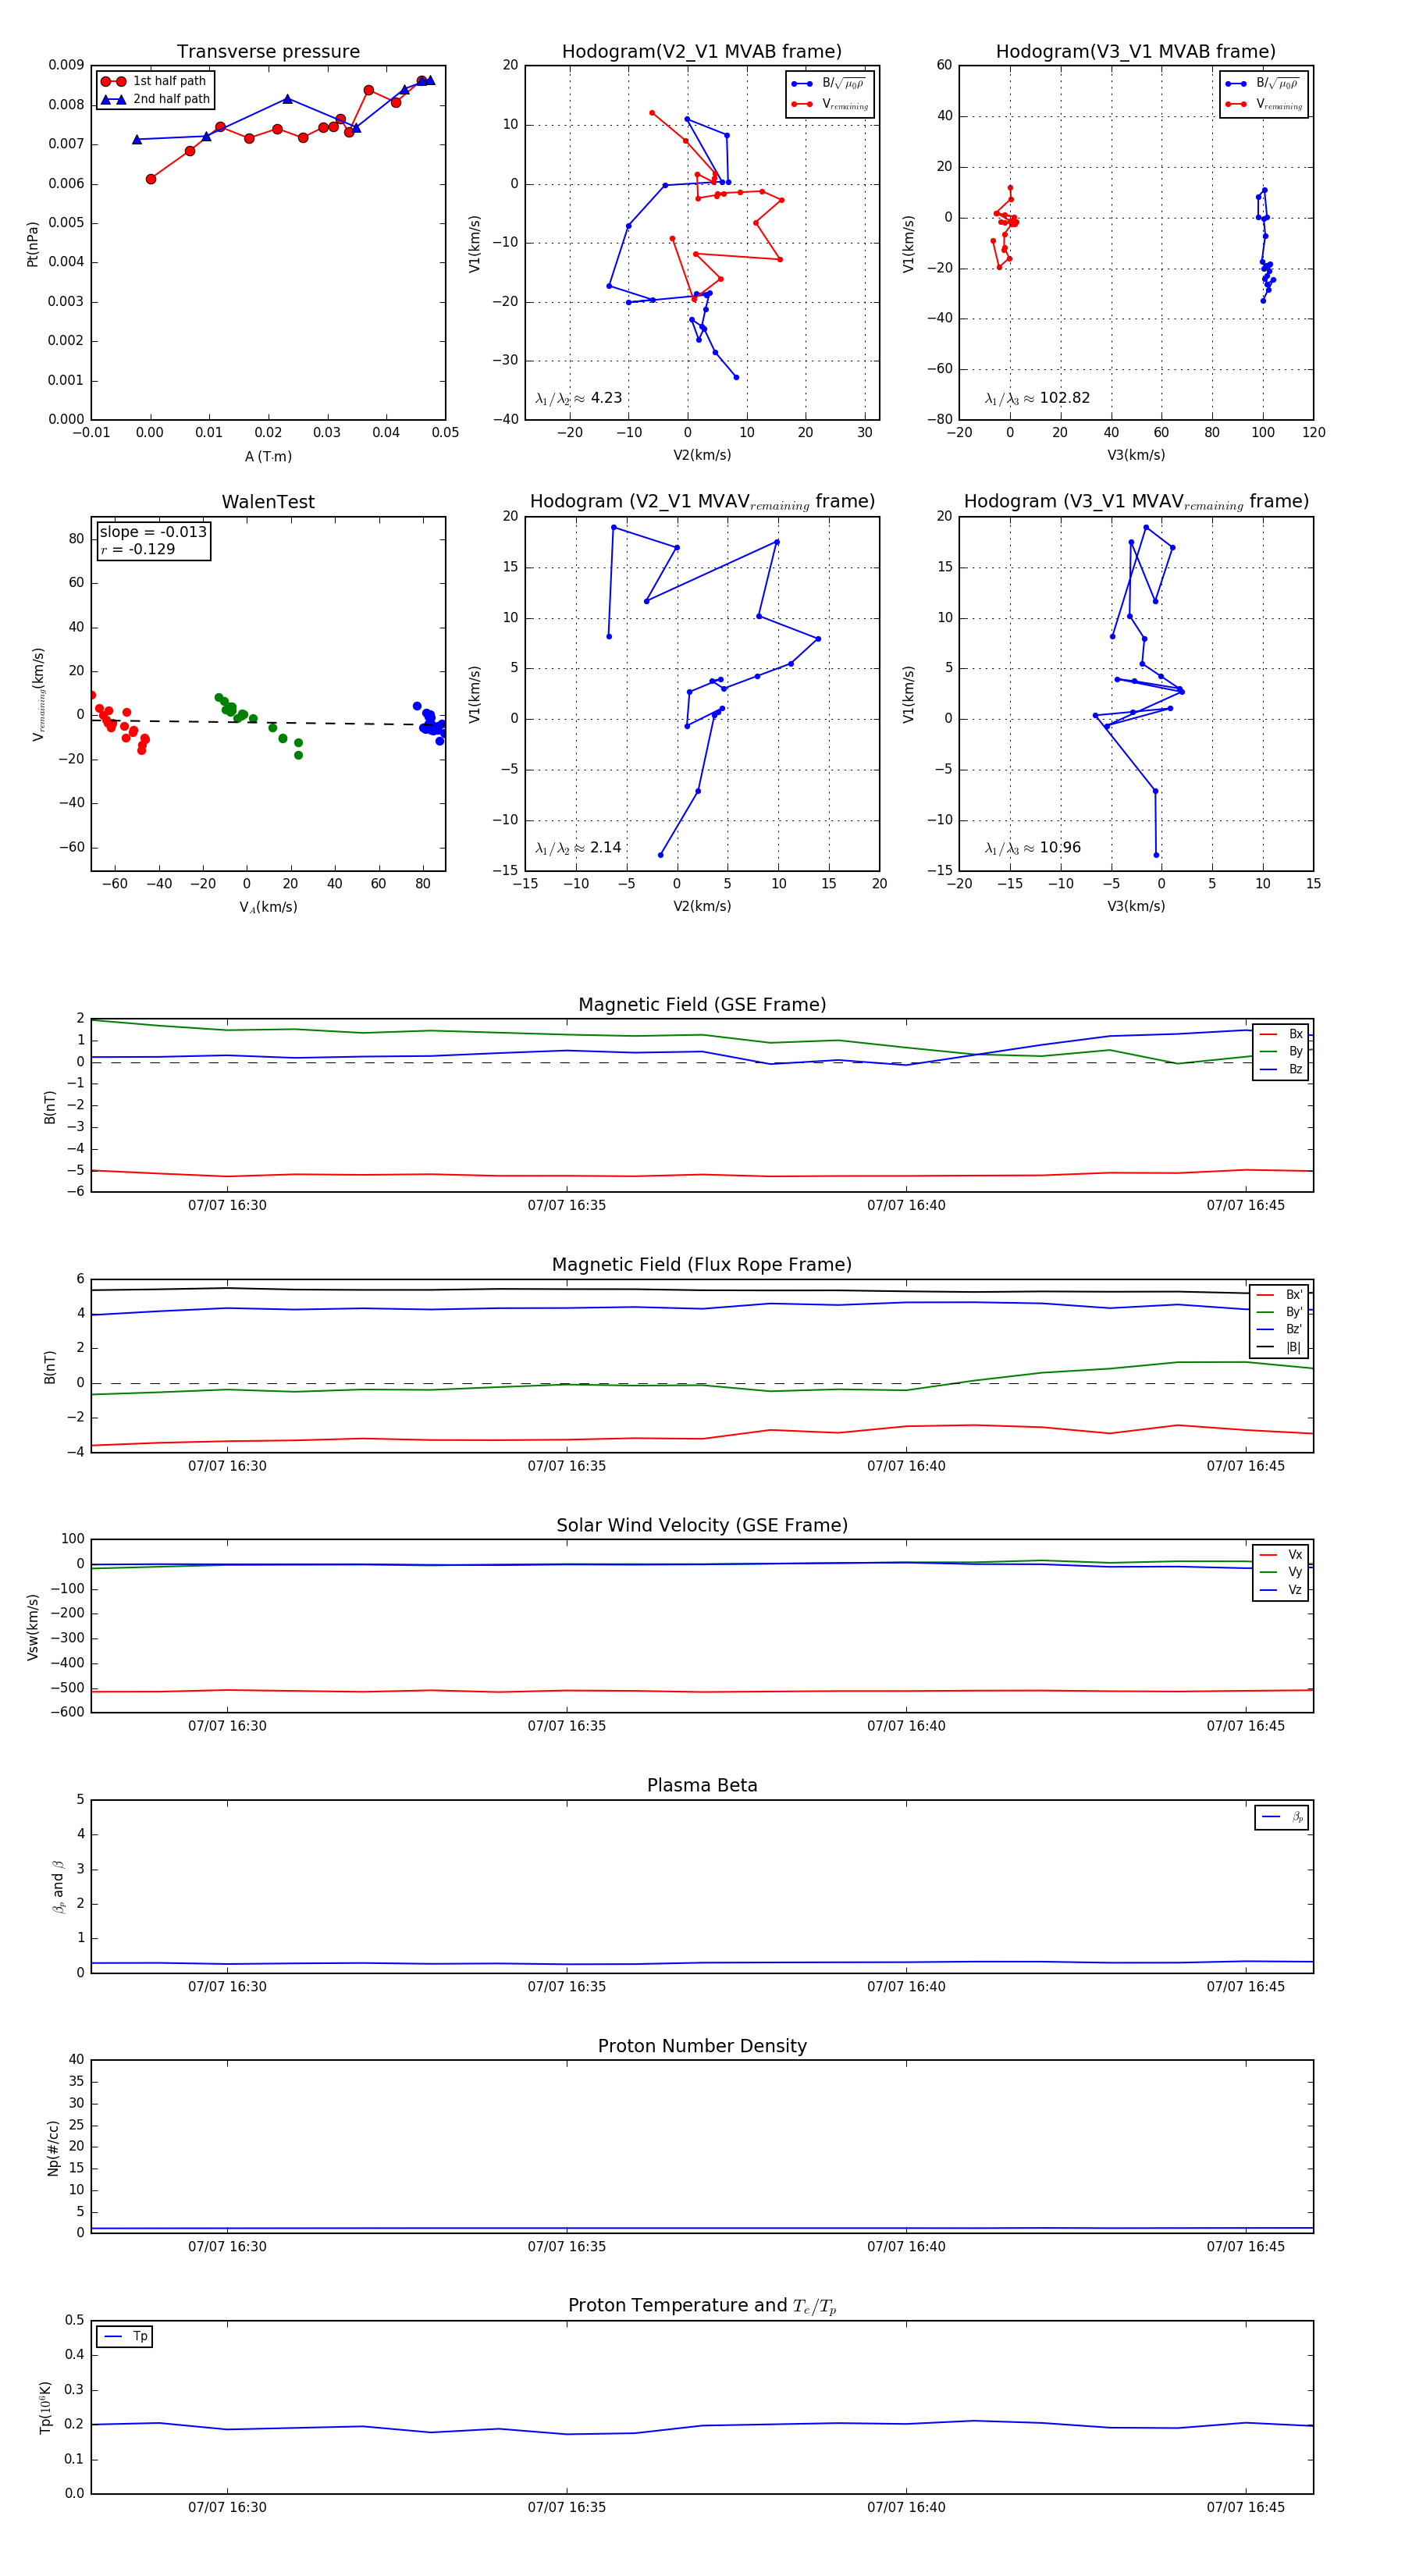Viewport: 1405px width, 2576px height.
Task: Select the "By'" legend entry in Flux Rope panel
Action: pos(1280,1312)
